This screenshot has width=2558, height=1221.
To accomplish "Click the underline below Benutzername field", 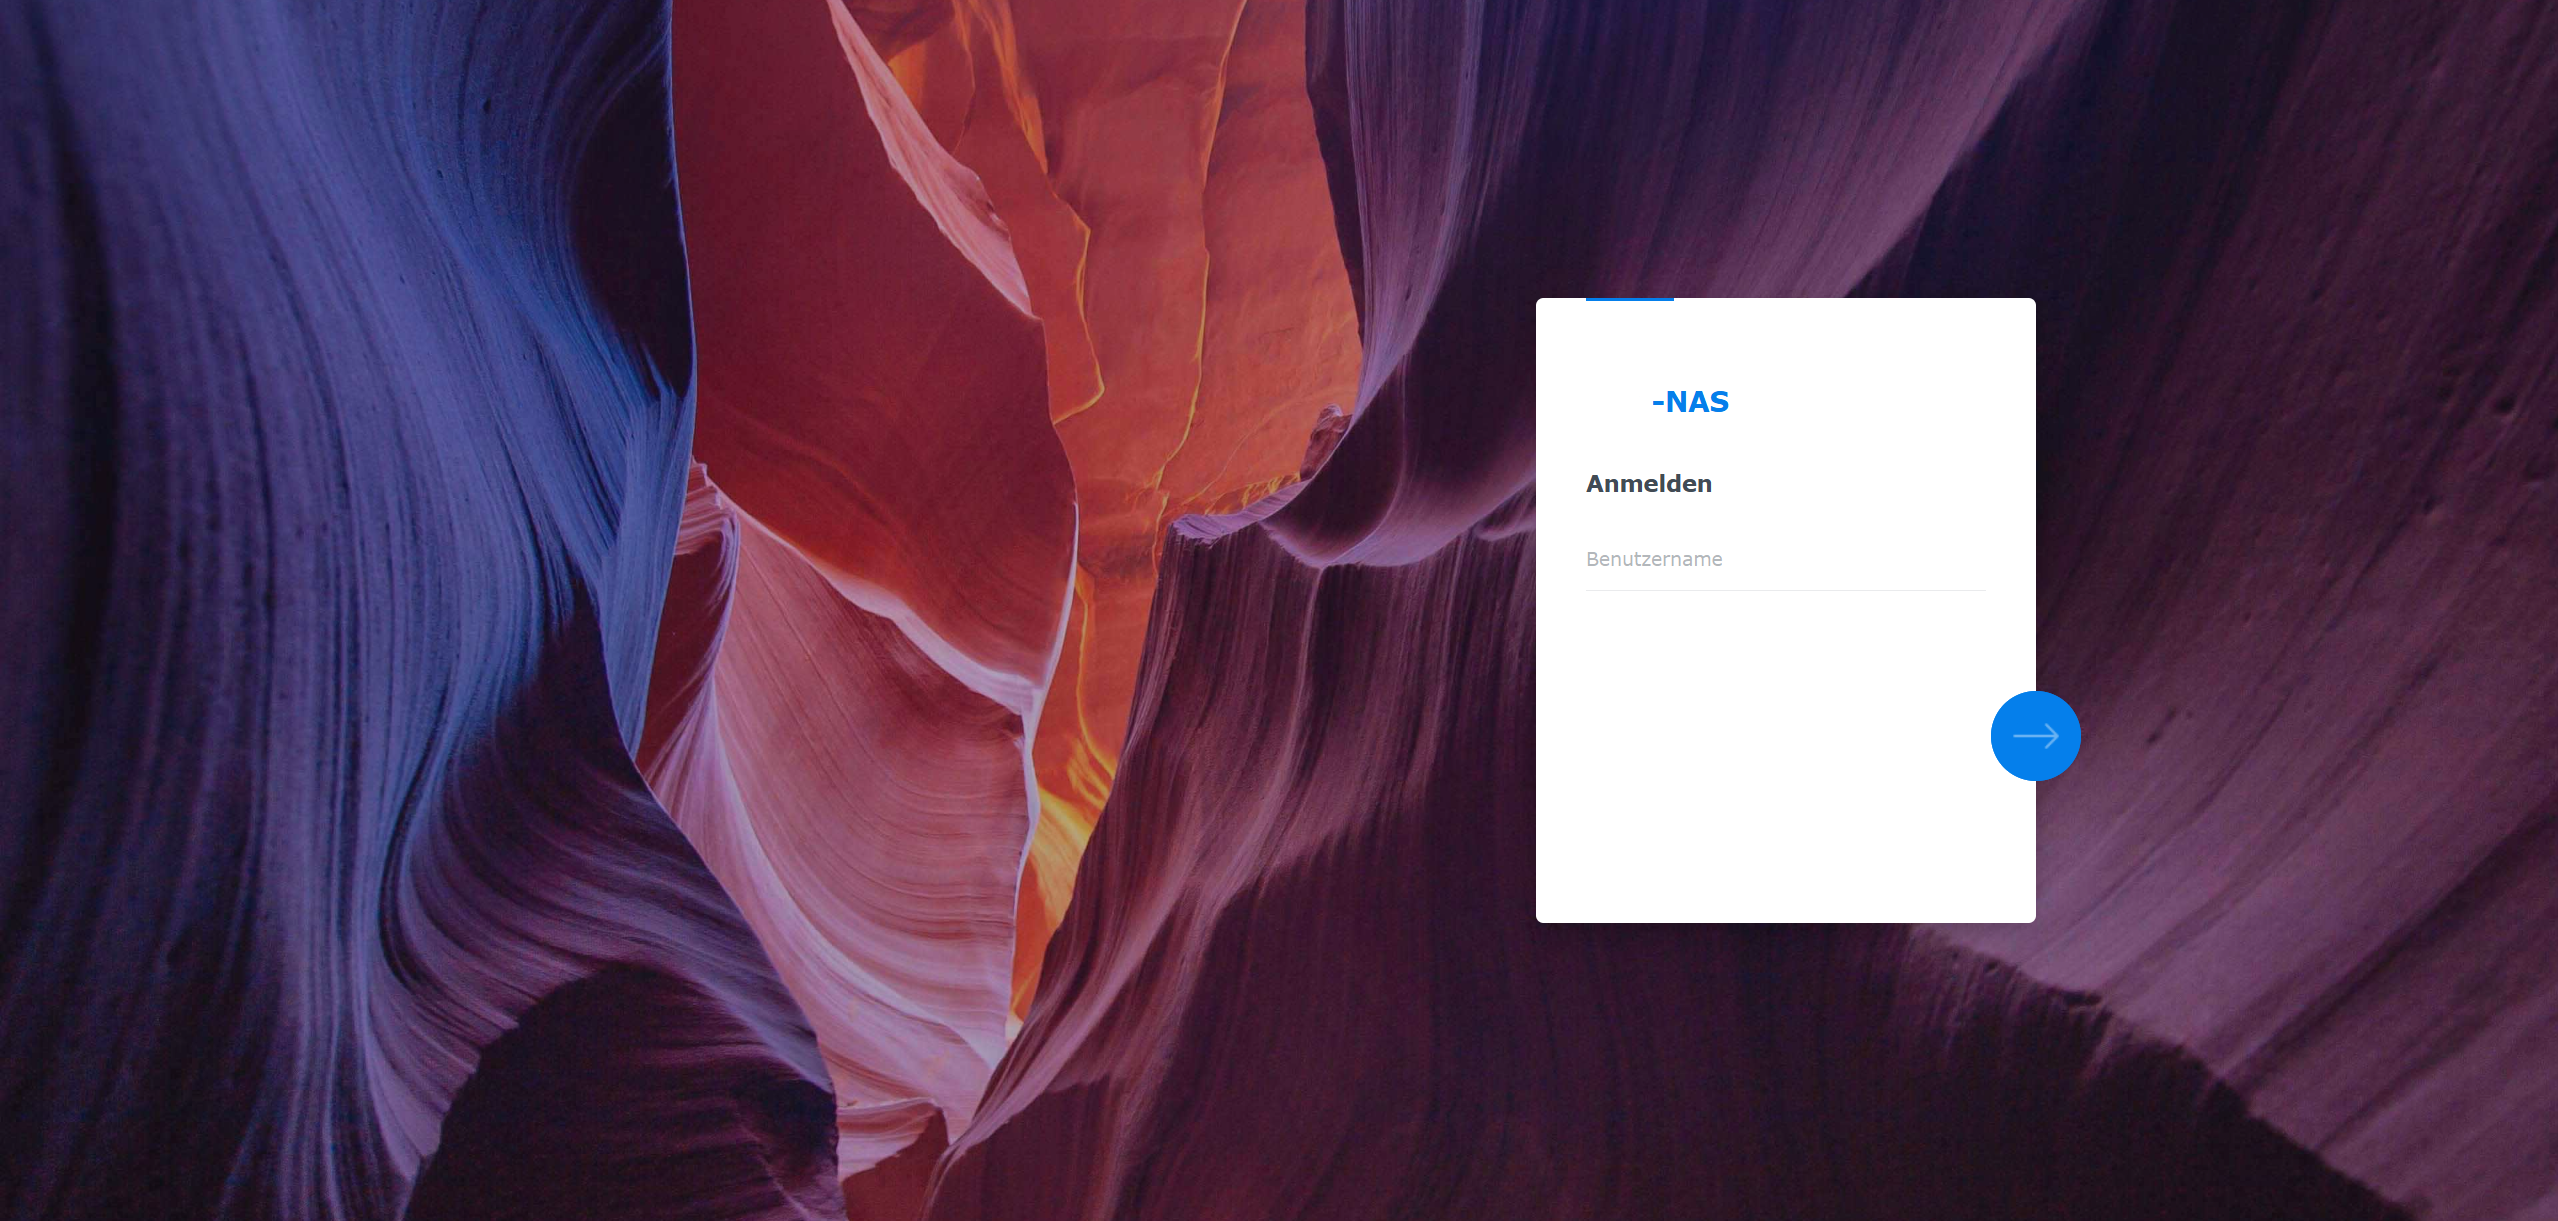I will 1785,590.
